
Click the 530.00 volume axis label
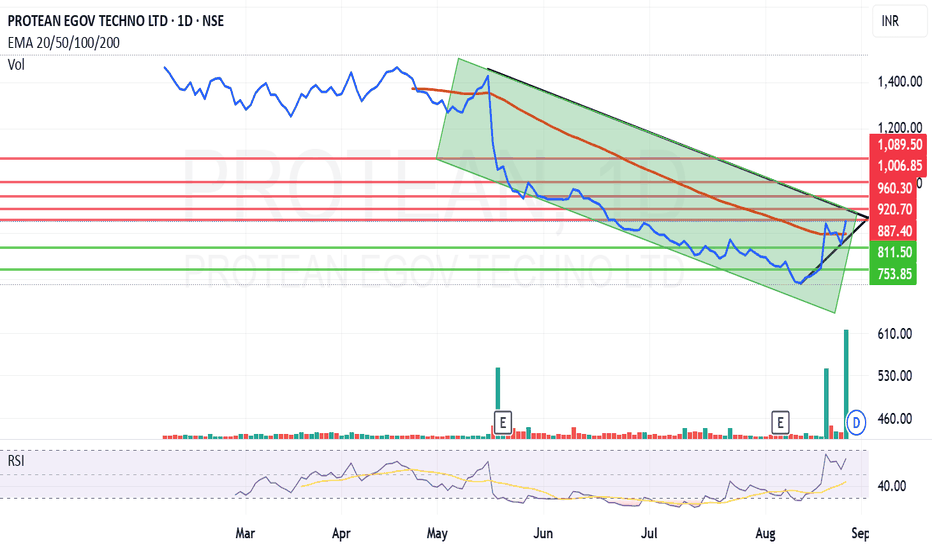[895, 376]
